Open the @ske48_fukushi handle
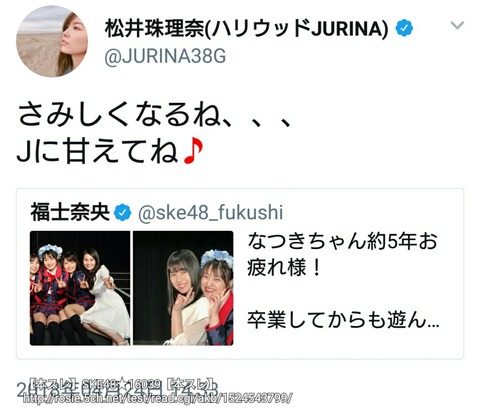 (x=211, y=213)
